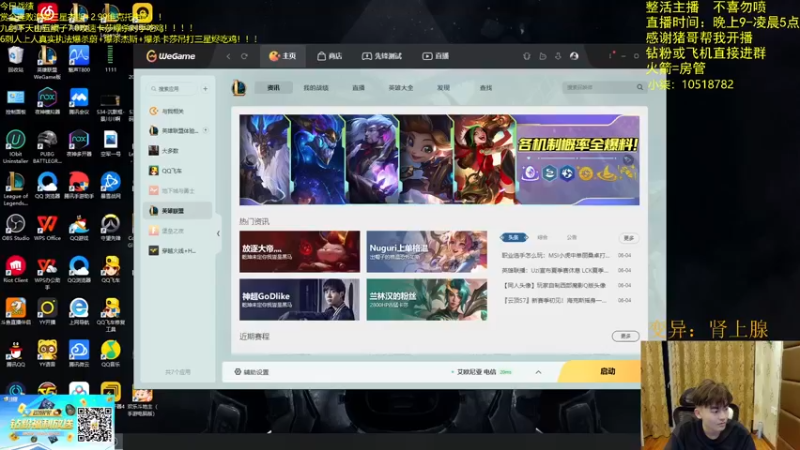This screenshot has height=450, width=800.
Task: Select the 查找 tab
Action: point(486,88)
